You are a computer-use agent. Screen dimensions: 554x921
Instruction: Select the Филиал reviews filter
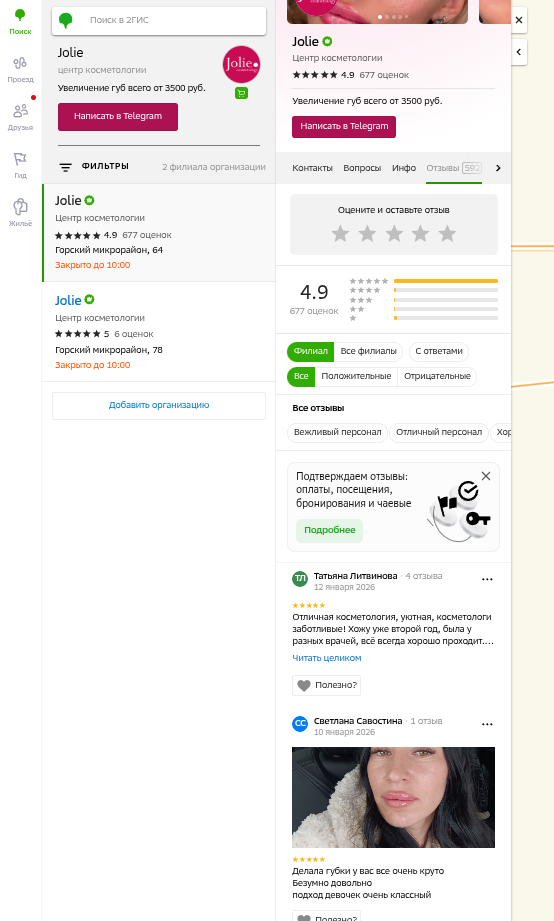[x=310, y=351]
